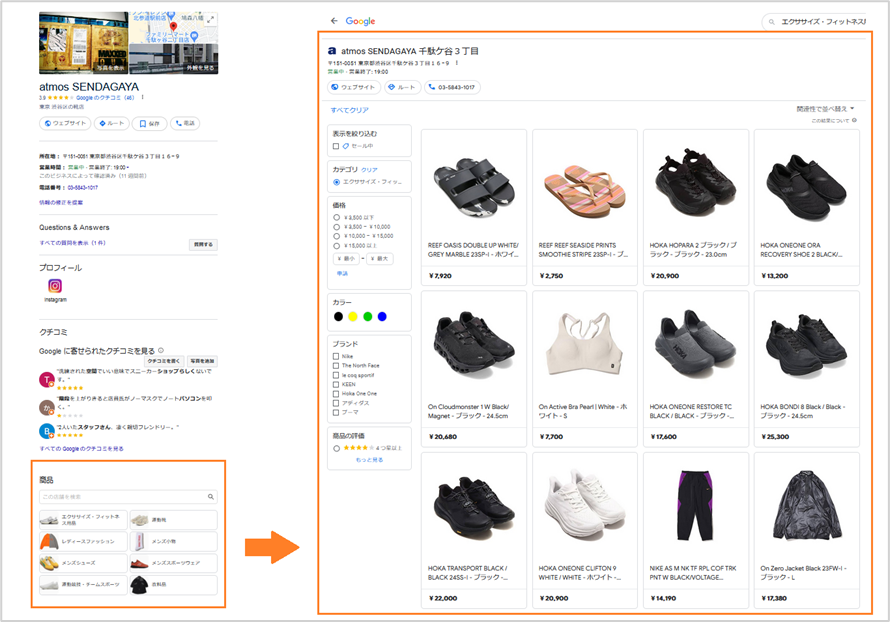This screenshot has height=622, width=890.
Task: Click the ウェブサイト button in left panel
Action: pyautogui.click(x=65, y=123)
